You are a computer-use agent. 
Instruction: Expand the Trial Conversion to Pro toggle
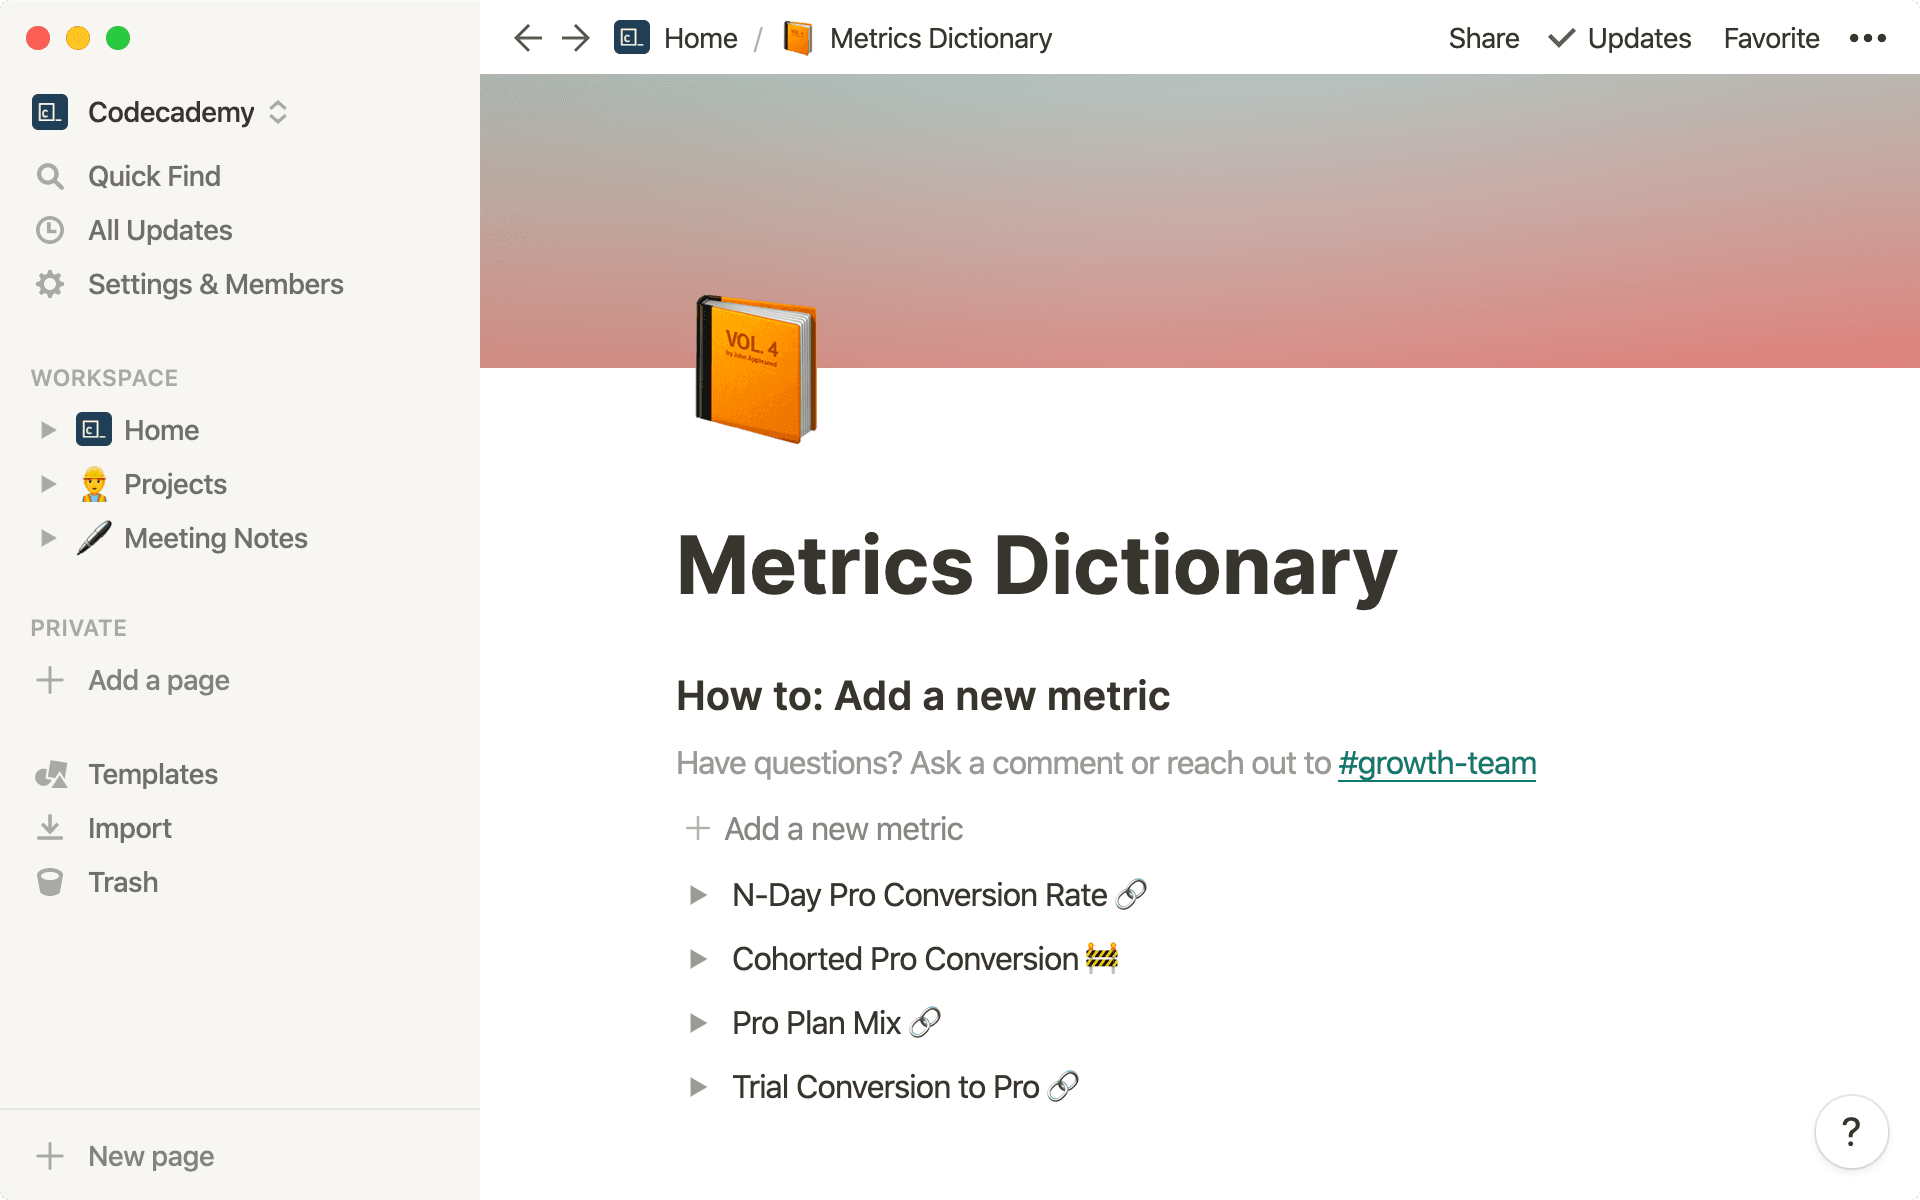(x=698, y=1087)
